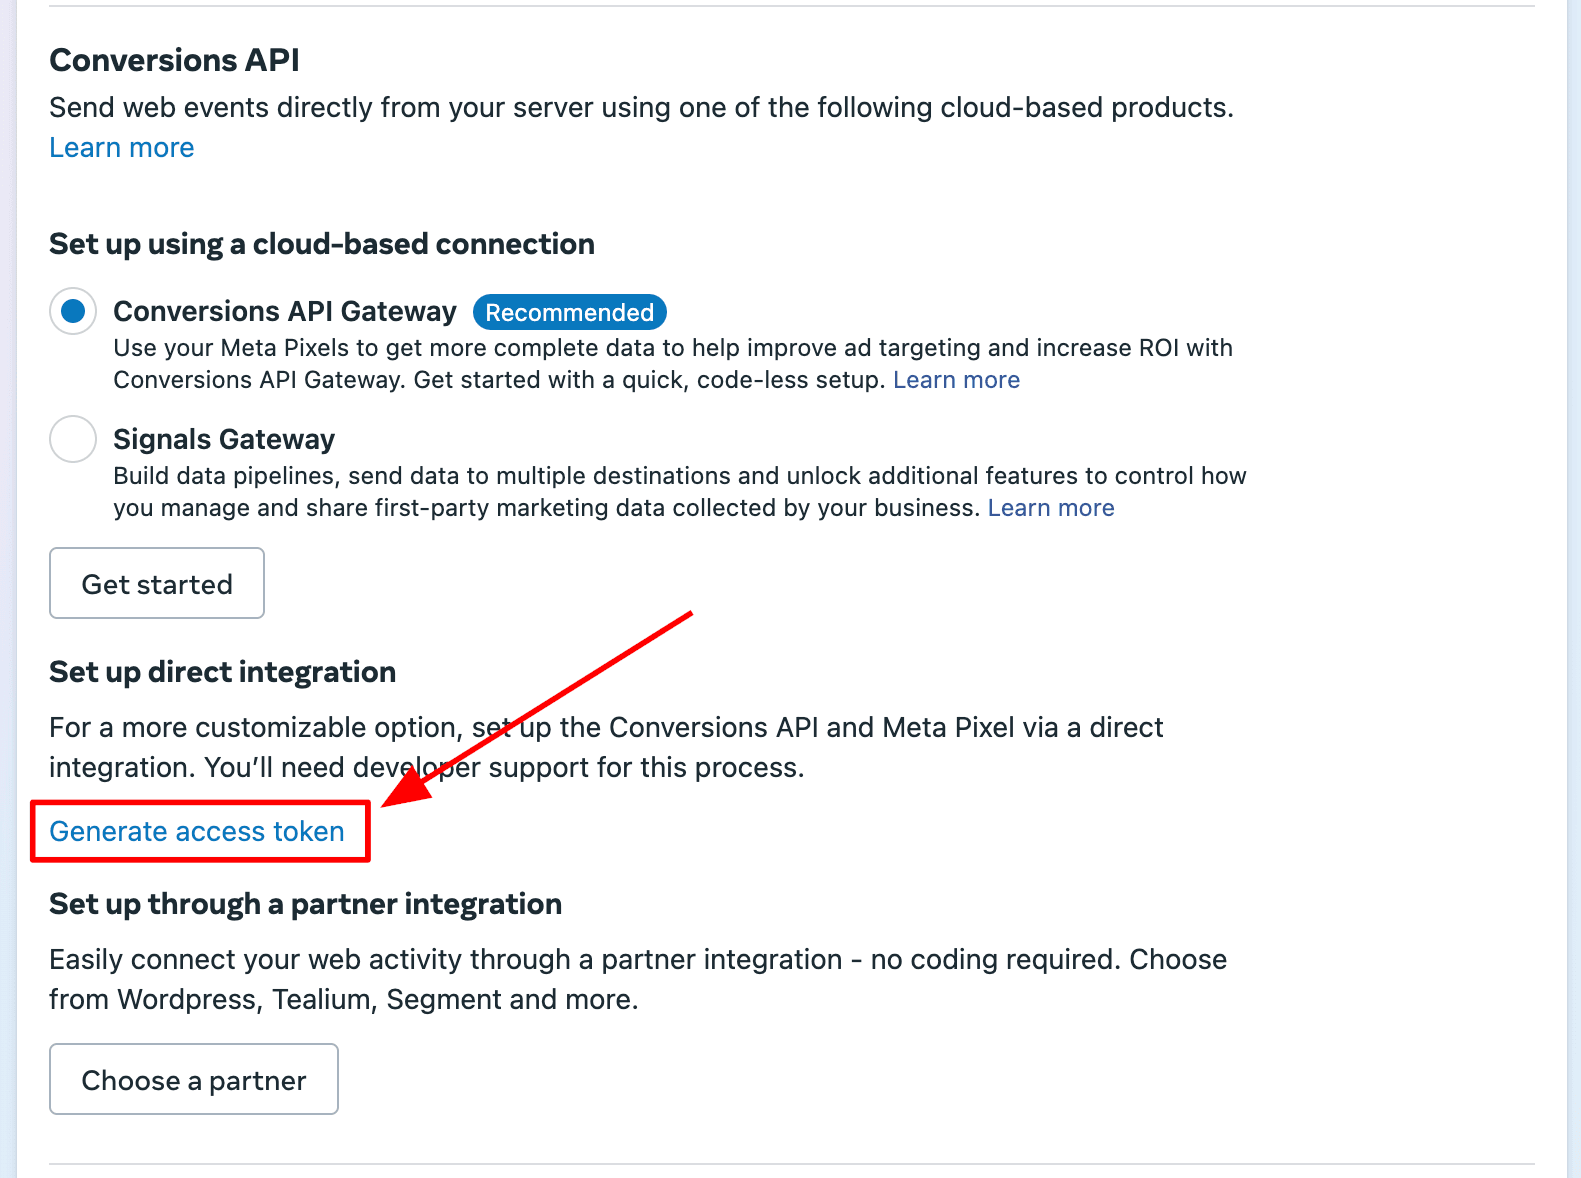Open Learn more in Conversions API Gateway description
The image size is (1581, 1178).
tap(957, 380)
